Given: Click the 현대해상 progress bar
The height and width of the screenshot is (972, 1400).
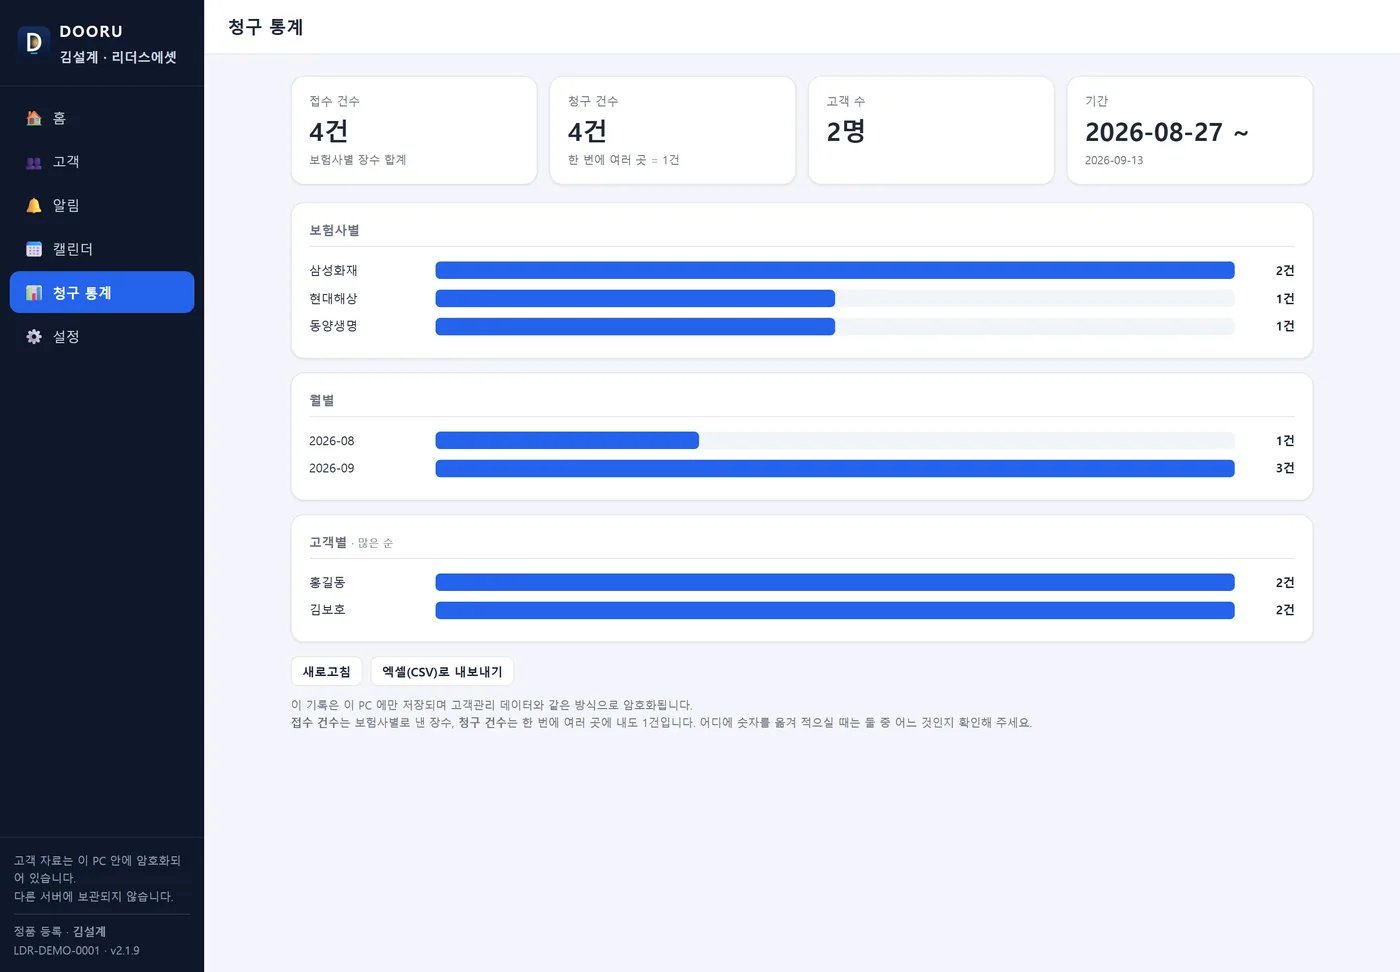Looking at the screenshot, I should [x=835, y=298].
